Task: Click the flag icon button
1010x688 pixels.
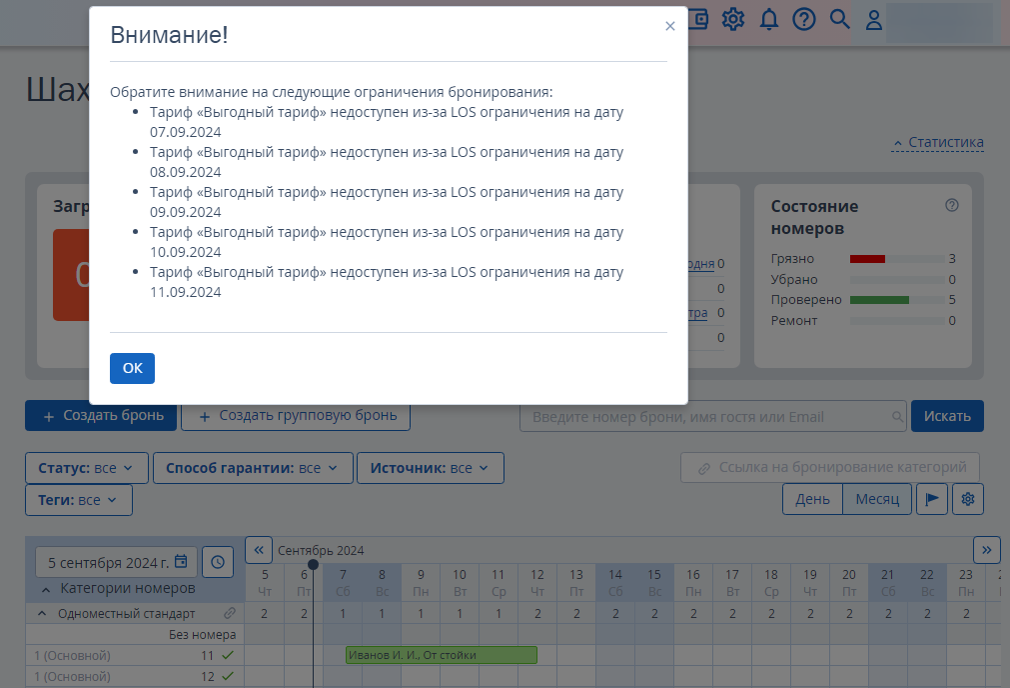Action: click(x=931, y=499)
